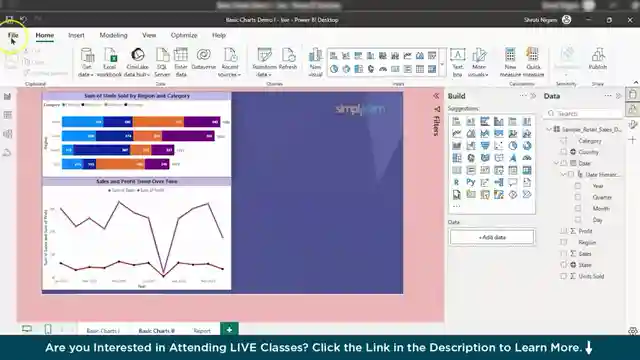The width and height of the screenshot is (640, 360).
Task: Show more visuals via ellipsis in Build pane
Action: pos(456,206)
